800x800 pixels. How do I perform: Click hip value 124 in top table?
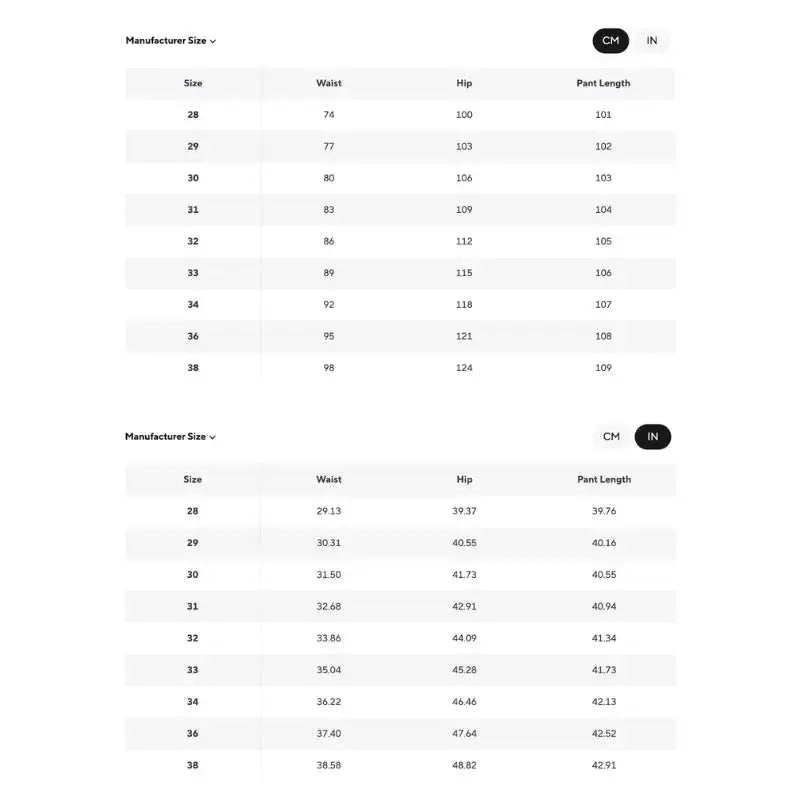pyautogui.click(x=464, y=368)
